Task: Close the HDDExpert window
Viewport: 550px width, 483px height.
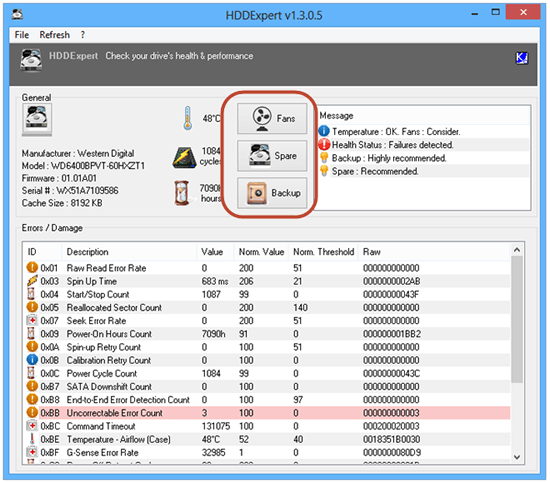Action: (x=523, y=12)
